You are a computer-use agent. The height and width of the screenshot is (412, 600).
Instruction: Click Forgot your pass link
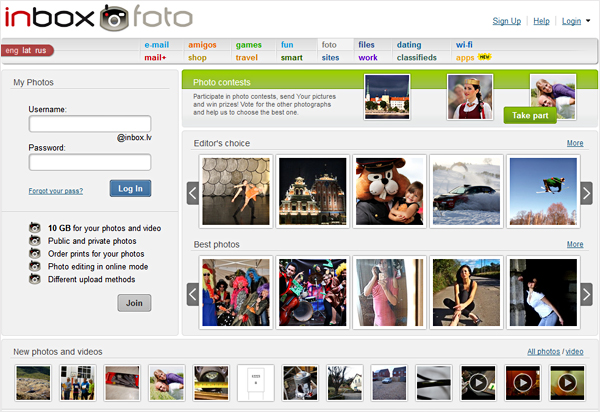tap(55, 190)
